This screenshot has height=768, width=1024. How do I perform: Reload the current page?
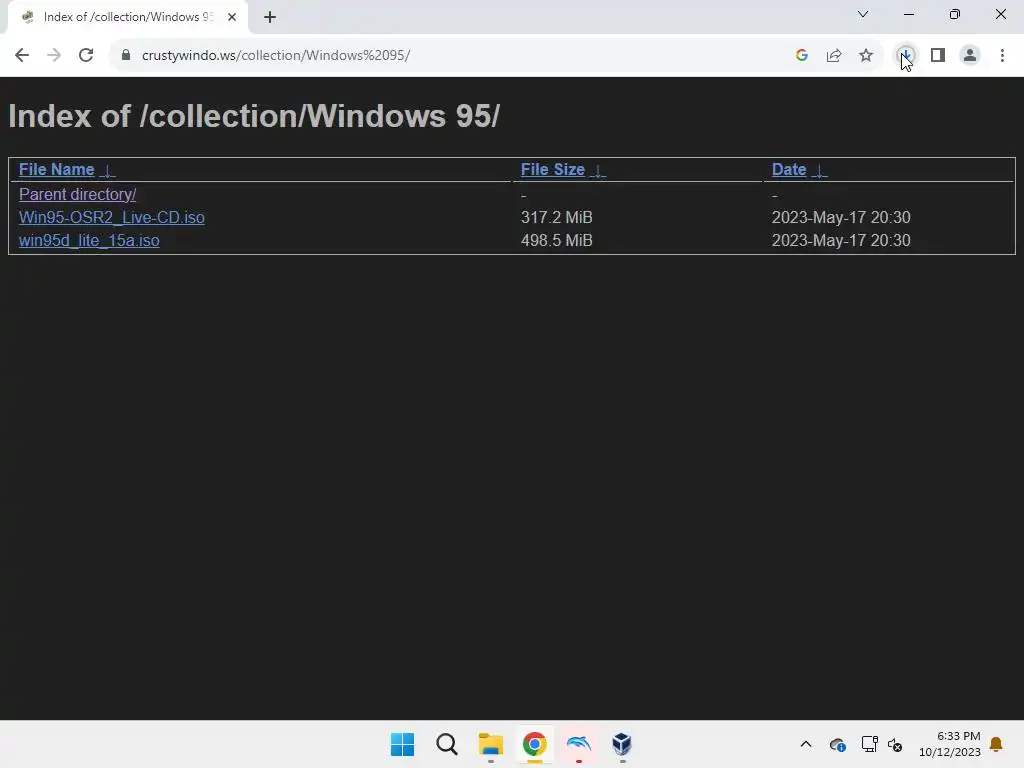(86, 56)
